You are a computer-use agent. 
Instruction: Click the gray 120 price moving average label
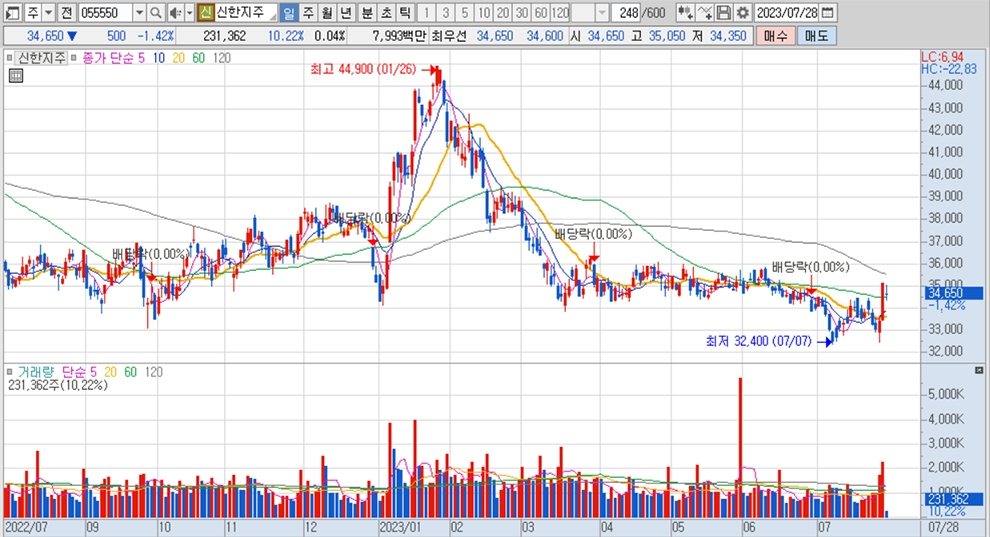pyautogui.click(x=222, y=58)
